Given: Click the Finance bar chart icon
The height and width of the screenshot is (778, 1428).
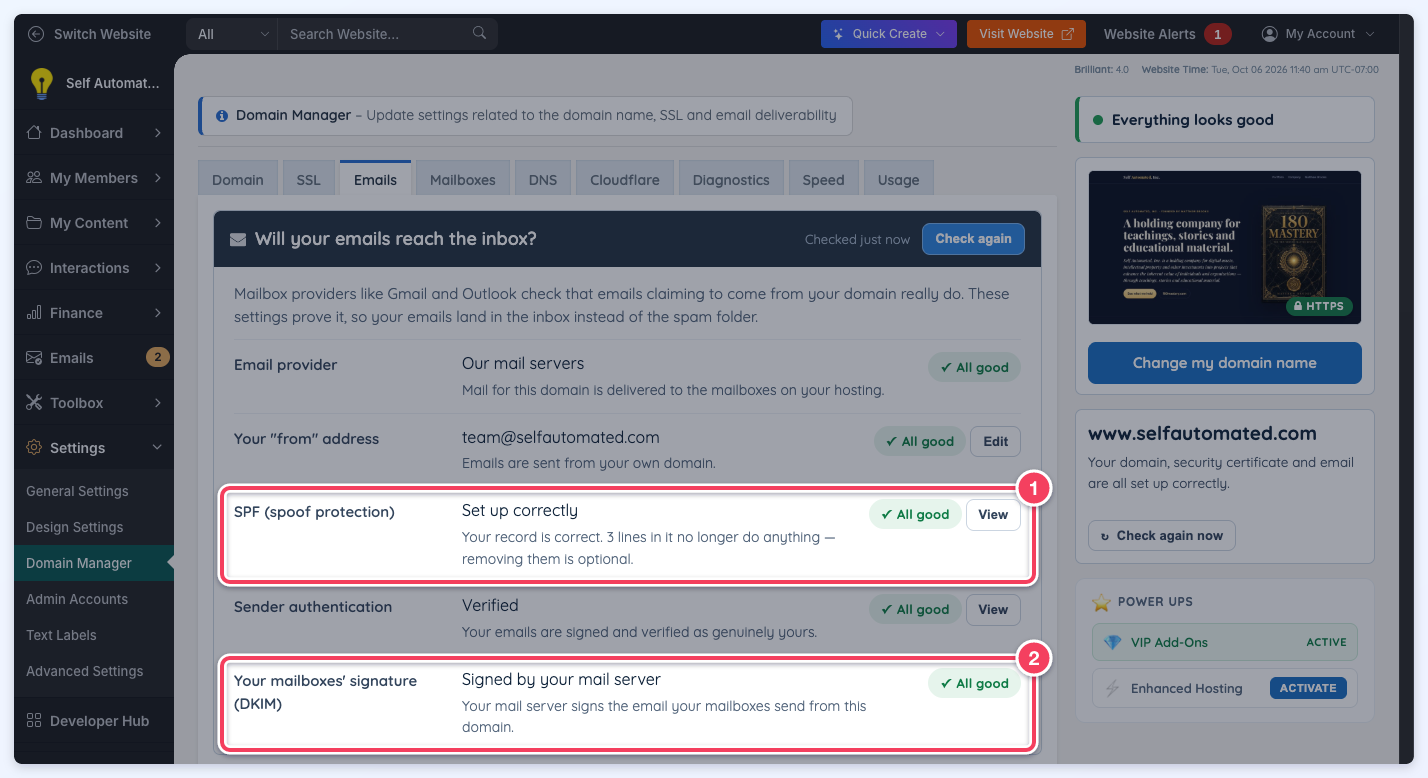Looking at the screenshot, I should coord(34,313).
